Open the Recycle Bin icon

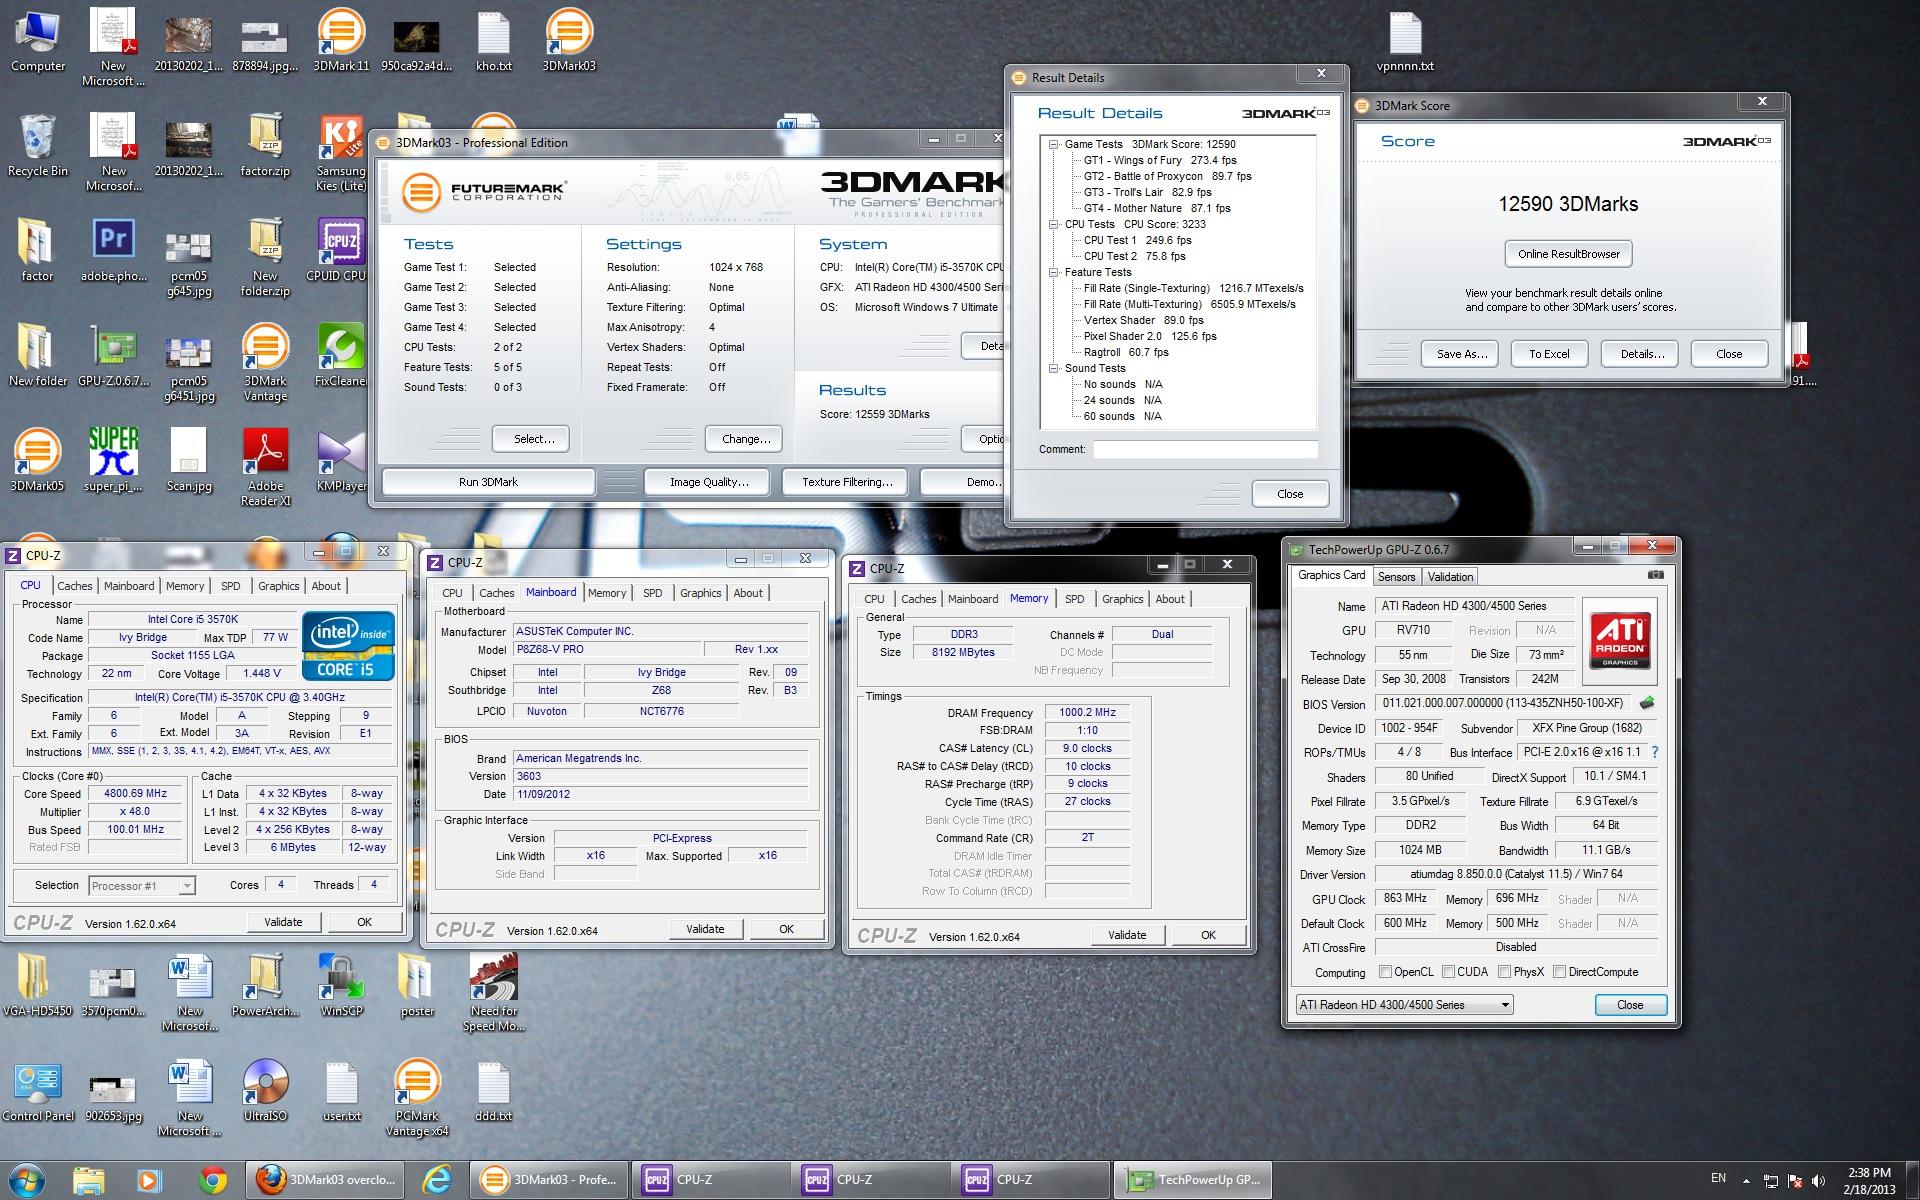coord(38,145)
